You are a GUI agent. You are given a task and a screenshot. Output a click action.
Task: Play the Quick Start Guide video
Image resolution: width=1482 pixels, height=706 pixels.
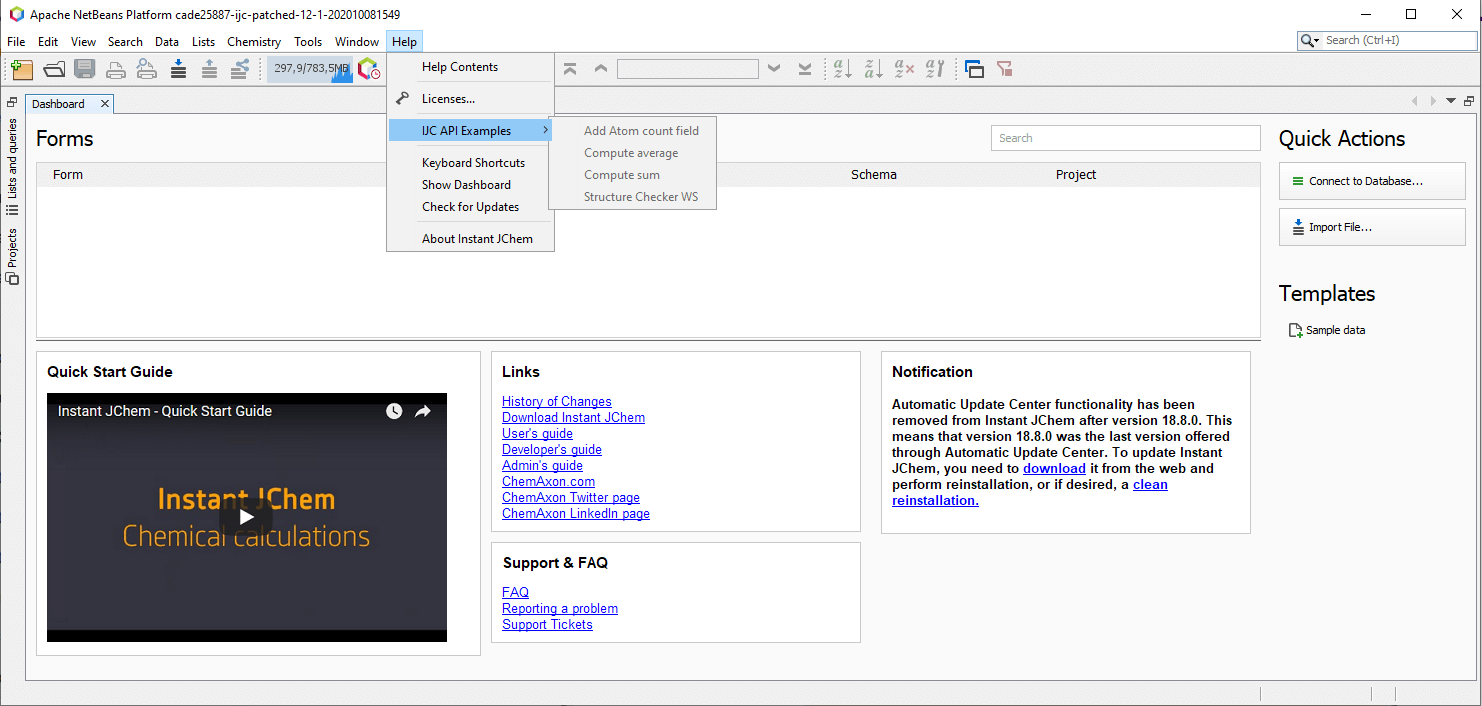pyautogui.click(x=246, y=517)
